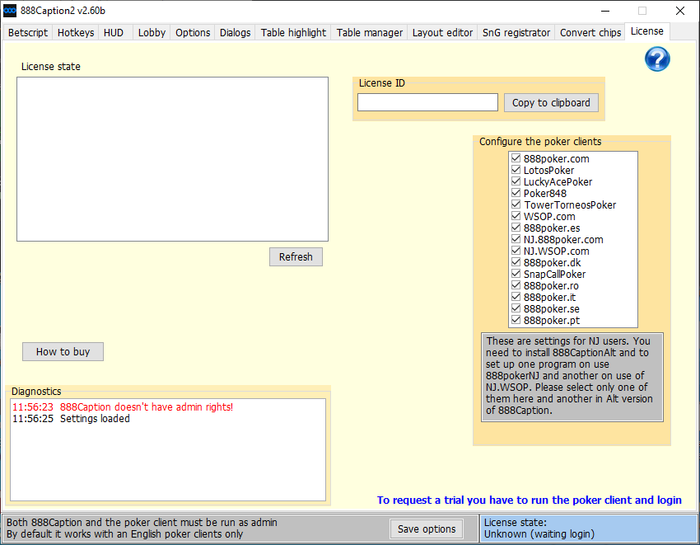This screenshot has height=545, width=700.
Task: Toggle the WSOP.com checkbox
Action: 516,216
